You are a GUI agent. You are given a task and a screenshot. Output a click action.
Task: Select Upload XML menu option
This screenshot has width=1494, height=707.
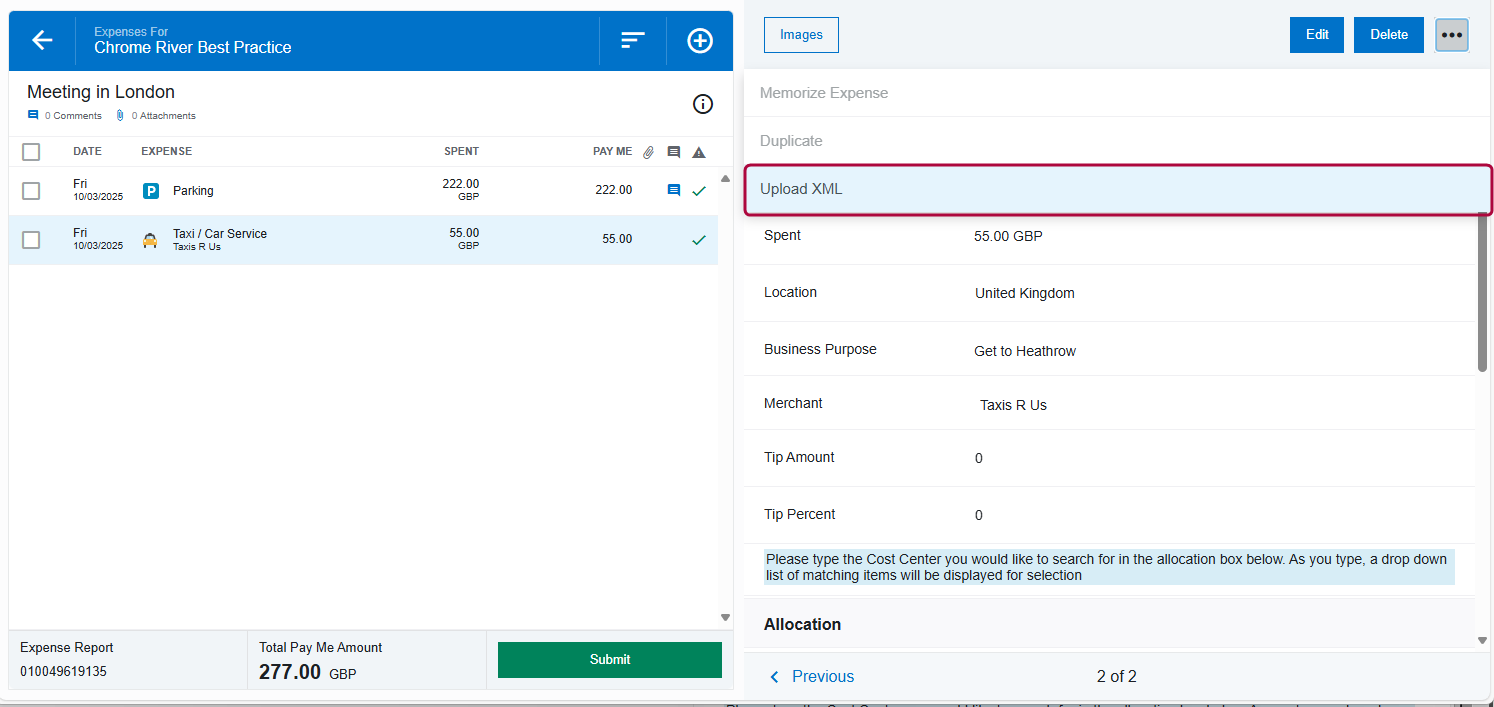tap(1117, 189)
